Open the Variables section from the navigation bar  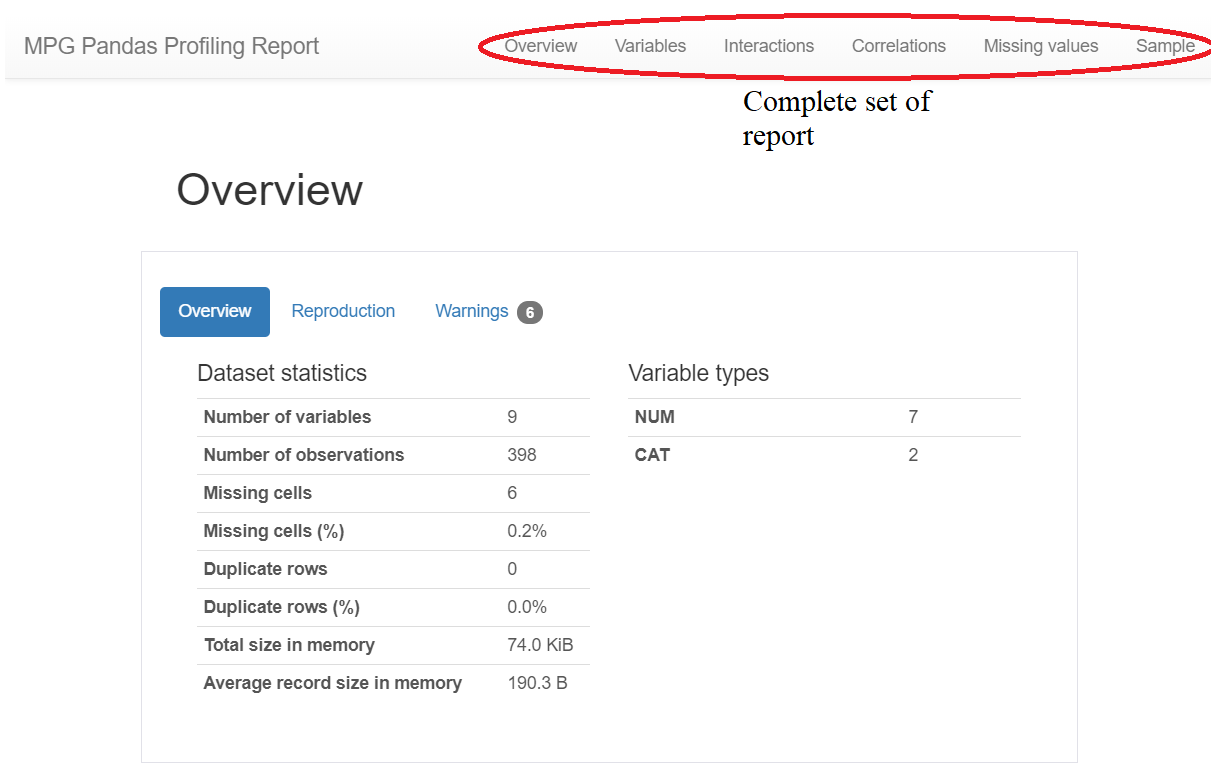click(x=649, y=46)
